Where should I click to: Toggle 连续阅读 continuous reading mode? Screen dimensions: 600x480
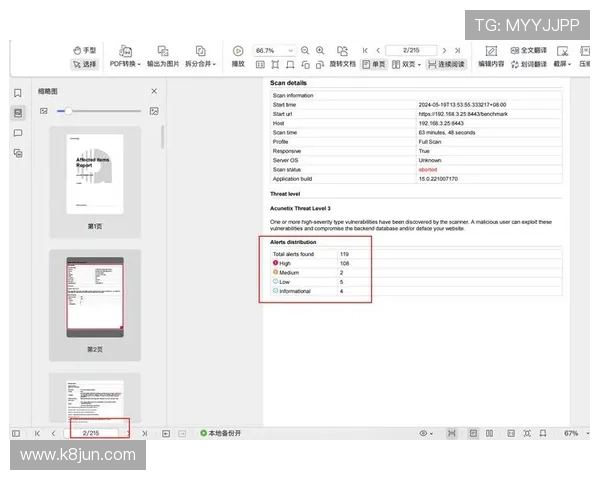(x=446, y=64)
